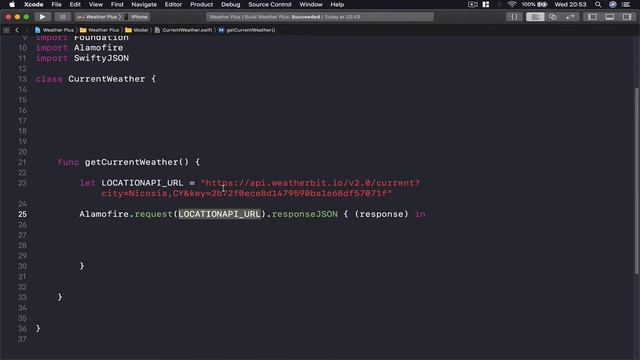Click the weatherbit API URL string
Image resolution: width=640 pixels, height=360 pixels.
(260, 188)
